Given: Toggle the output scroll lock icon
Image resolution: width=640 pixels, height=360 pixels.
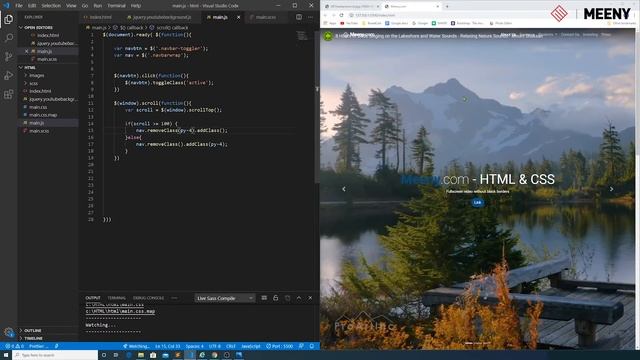Looking at the screenshot, I should tap(276, 298).
